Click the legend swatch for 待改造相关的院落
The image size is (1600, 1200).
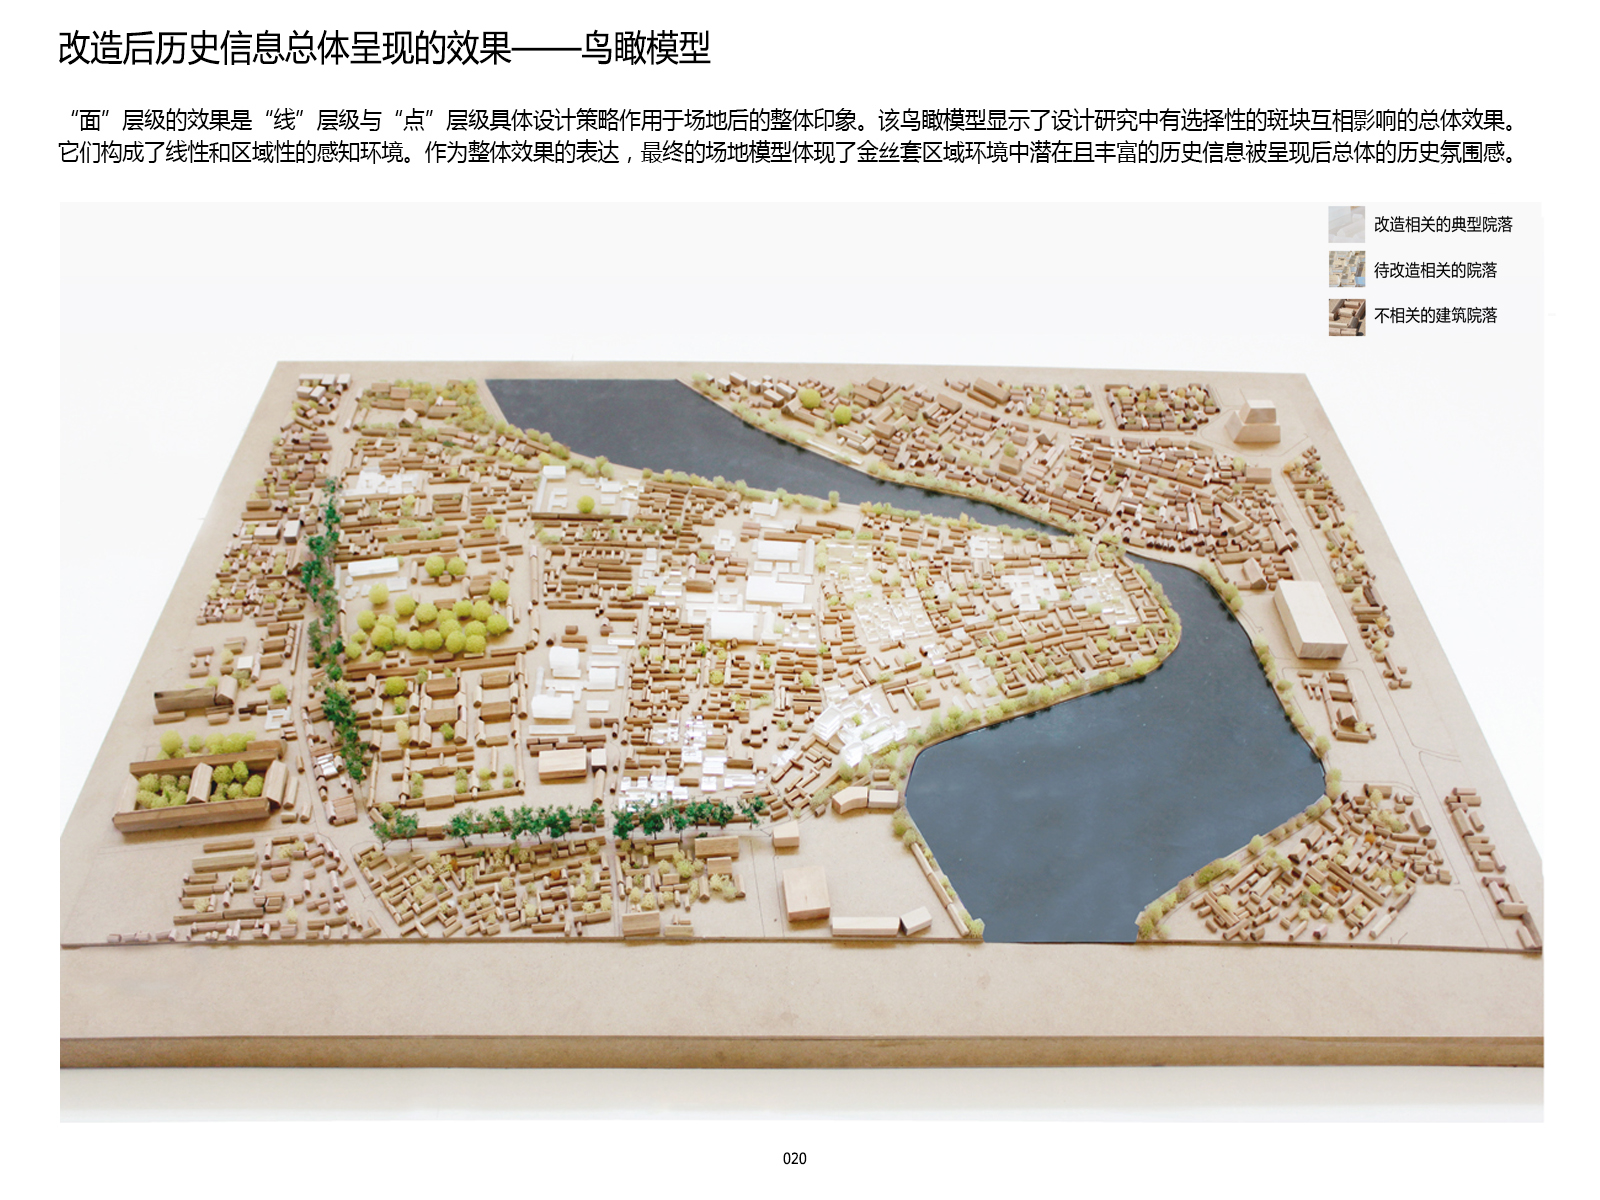click(1346, 269)
